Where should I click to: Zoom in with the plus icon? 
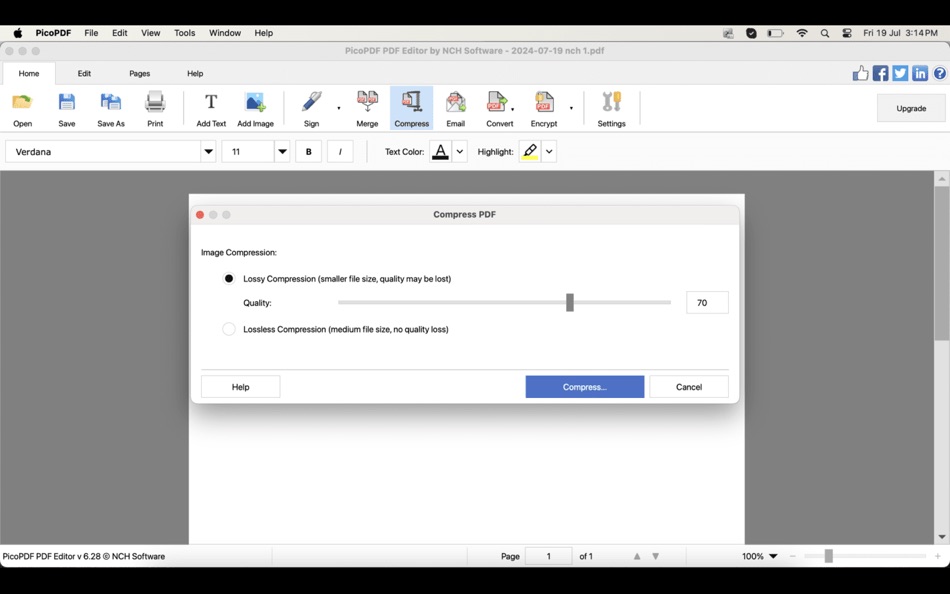coord(937,556)
